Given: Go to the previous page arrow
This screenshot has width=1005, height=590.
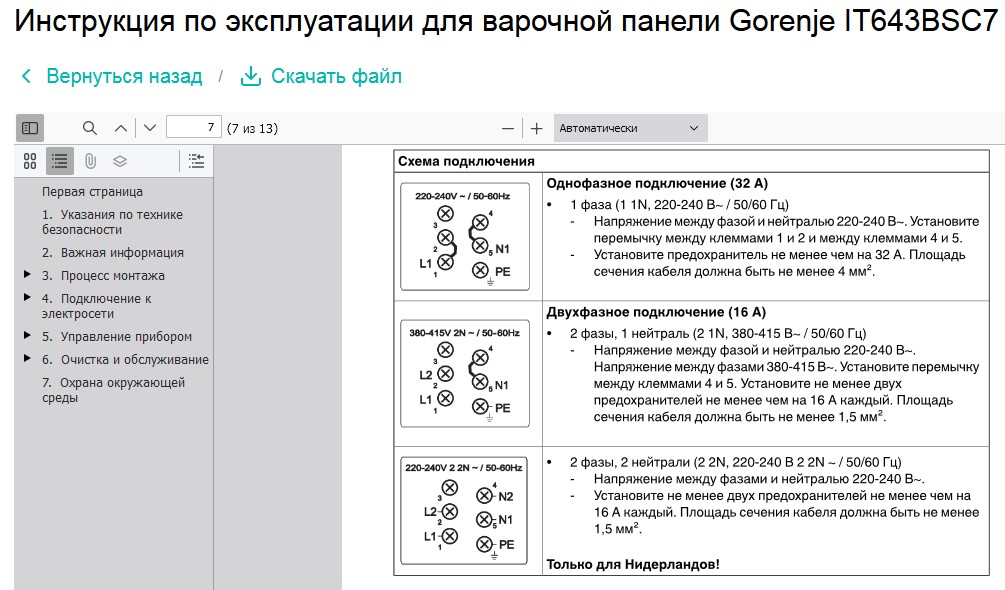Looking at the screenshot, I should [x=120, y=128].
